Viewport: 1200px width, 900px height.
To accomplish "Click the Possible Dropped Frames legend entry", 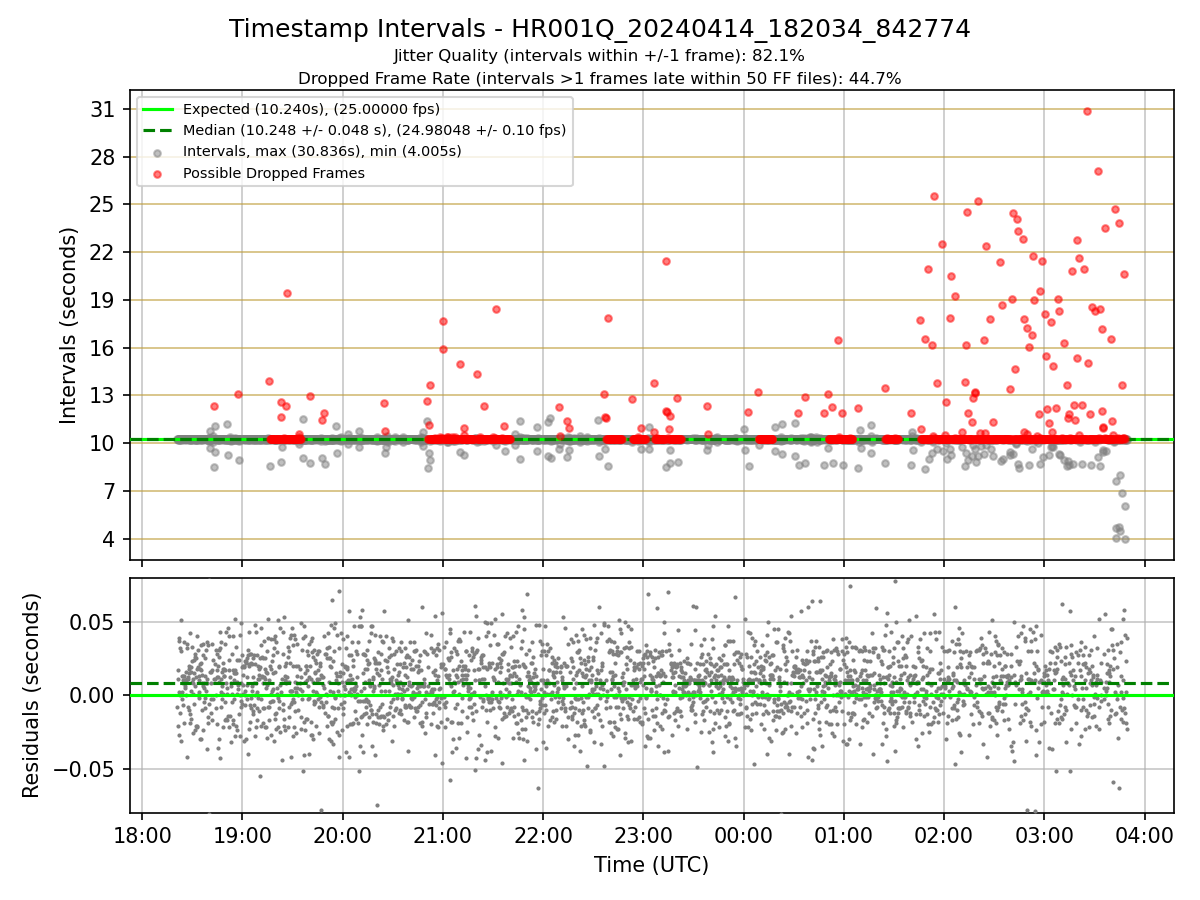I will tap(273, 173).
